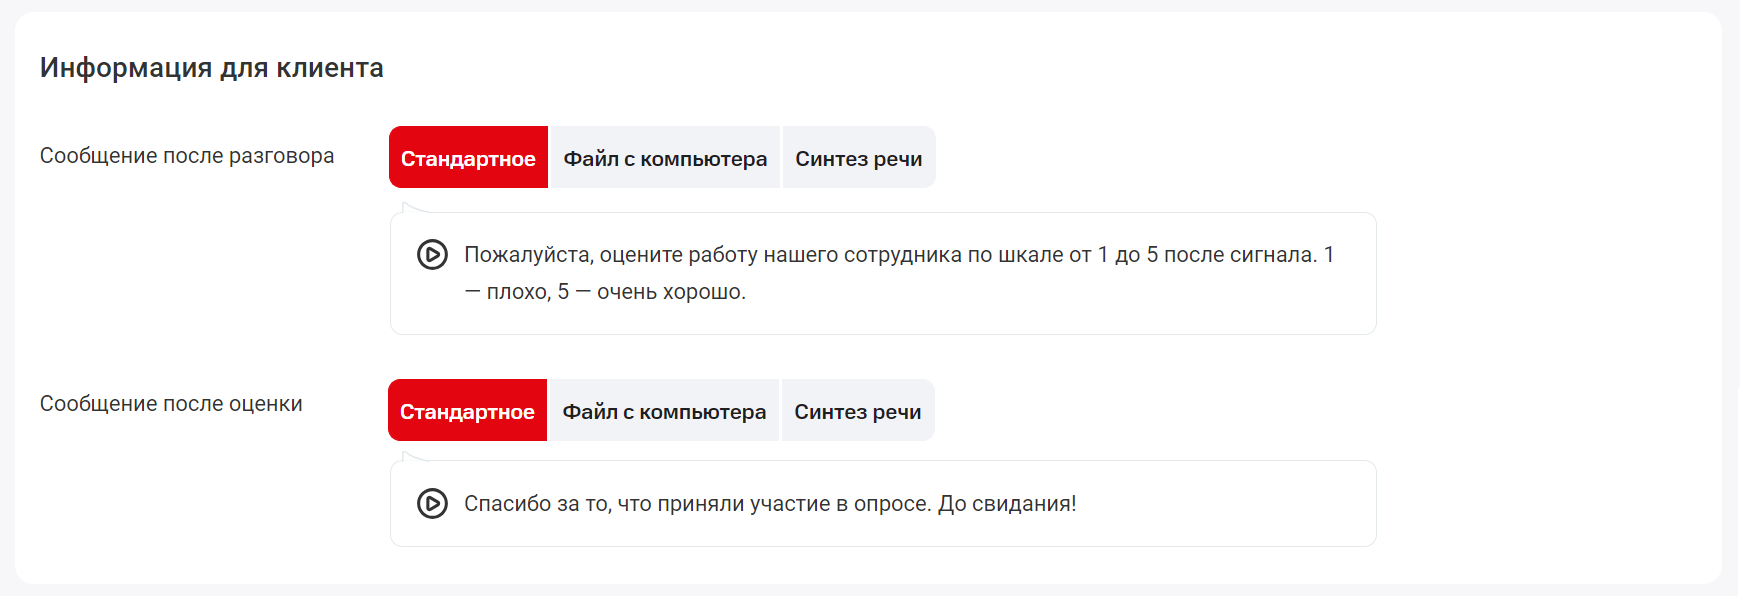Select Стандартное for message after conversation

tap(468, 158)
